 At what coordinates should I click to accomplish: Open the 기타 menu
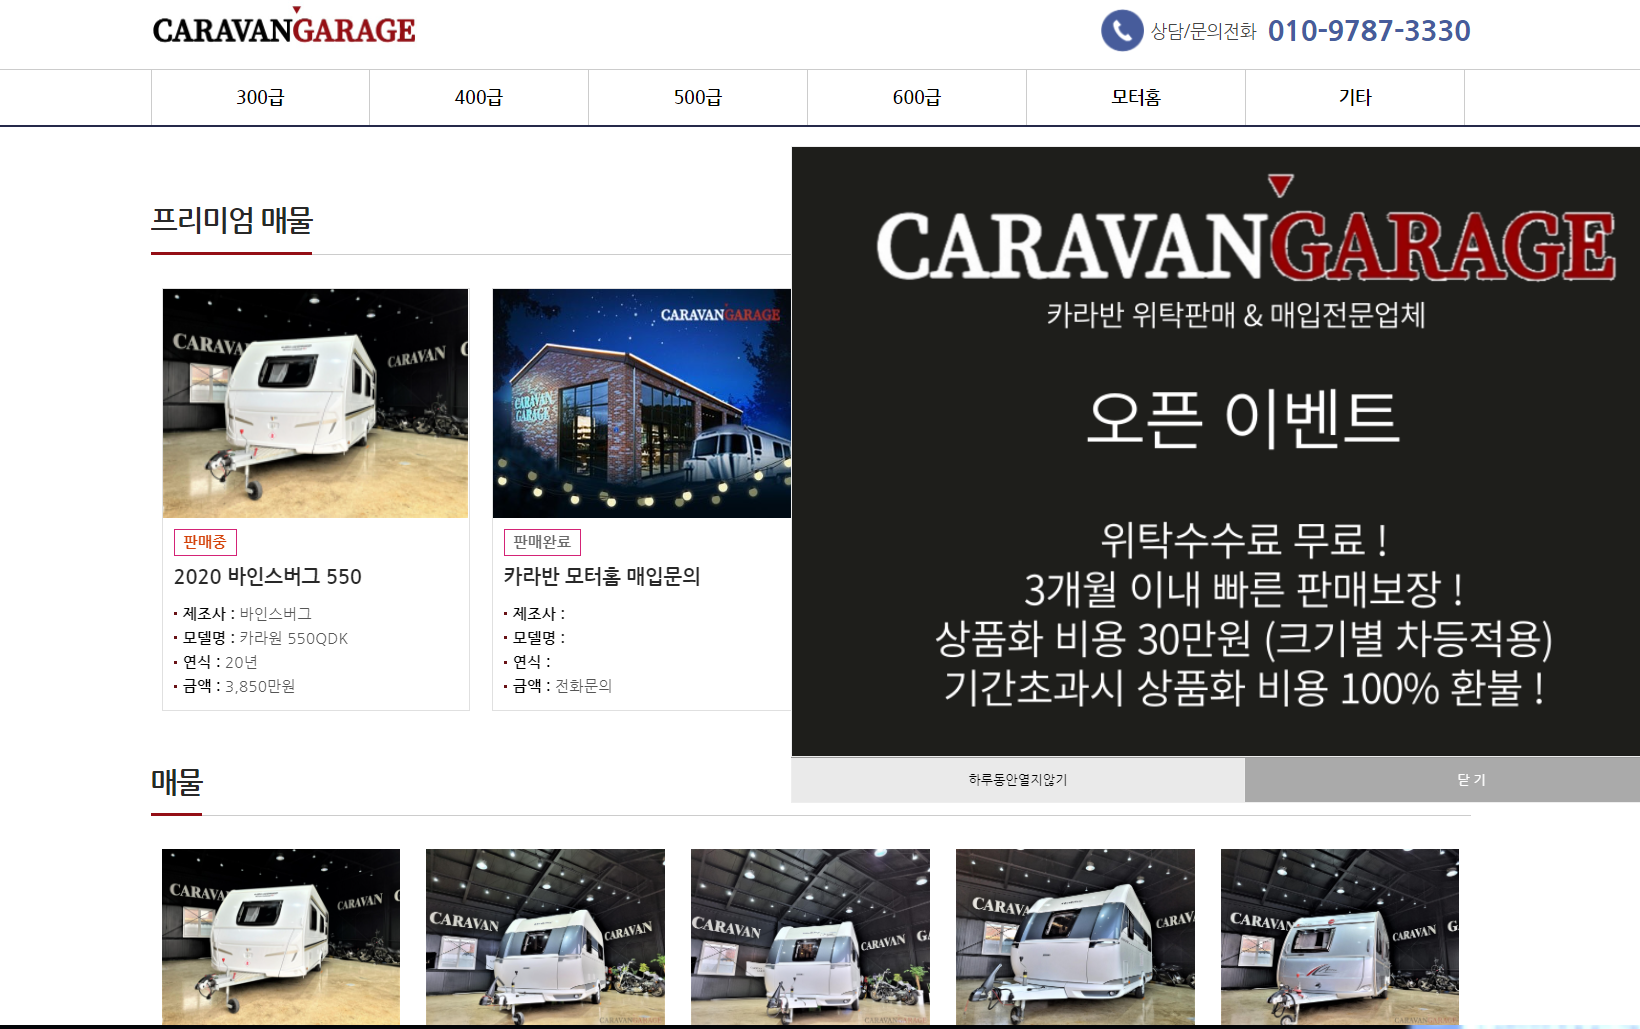(1355, 97)
